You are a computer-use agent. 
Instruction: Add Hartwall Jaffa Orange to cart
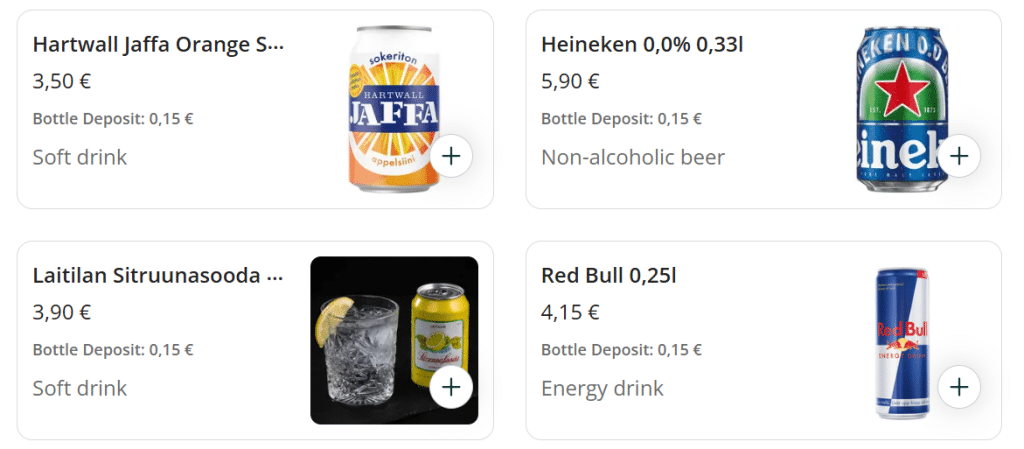point(451,156)
